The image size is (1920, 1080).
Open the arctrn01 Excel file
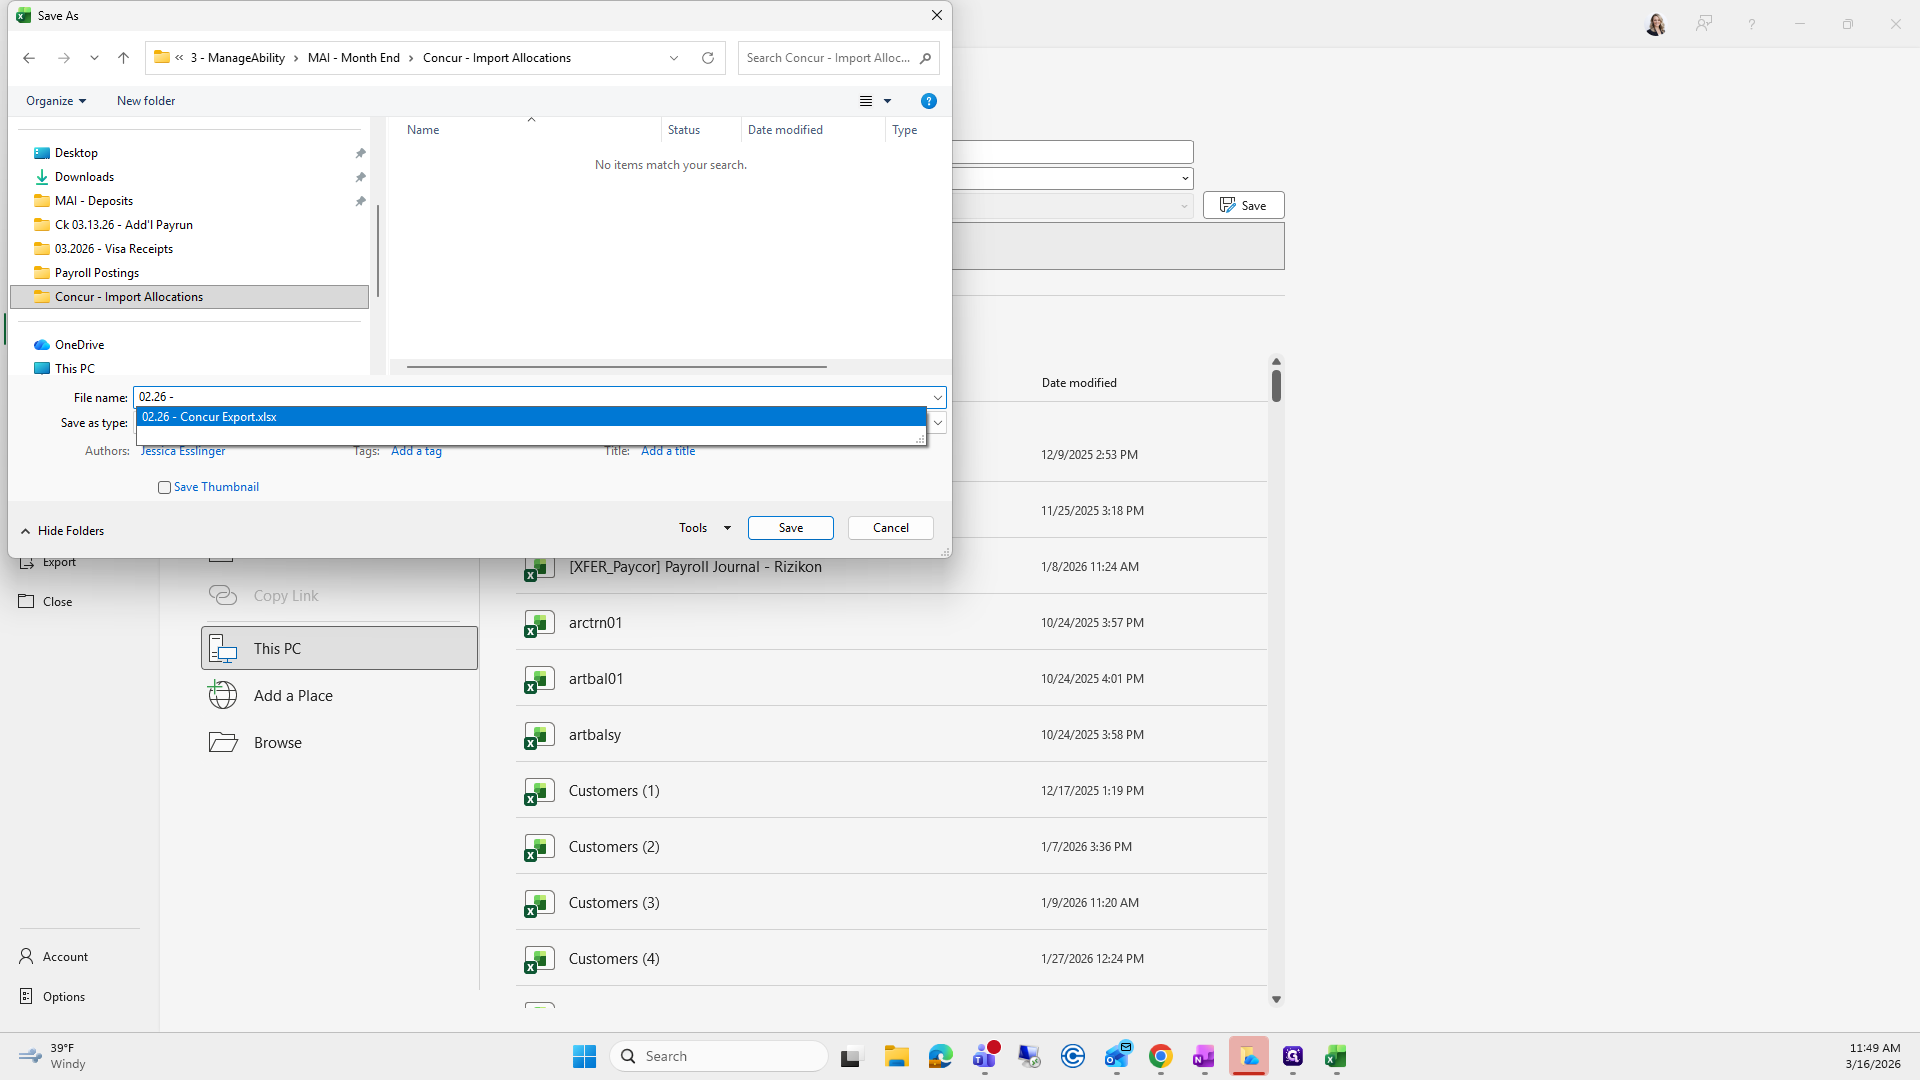coord(595,622)
